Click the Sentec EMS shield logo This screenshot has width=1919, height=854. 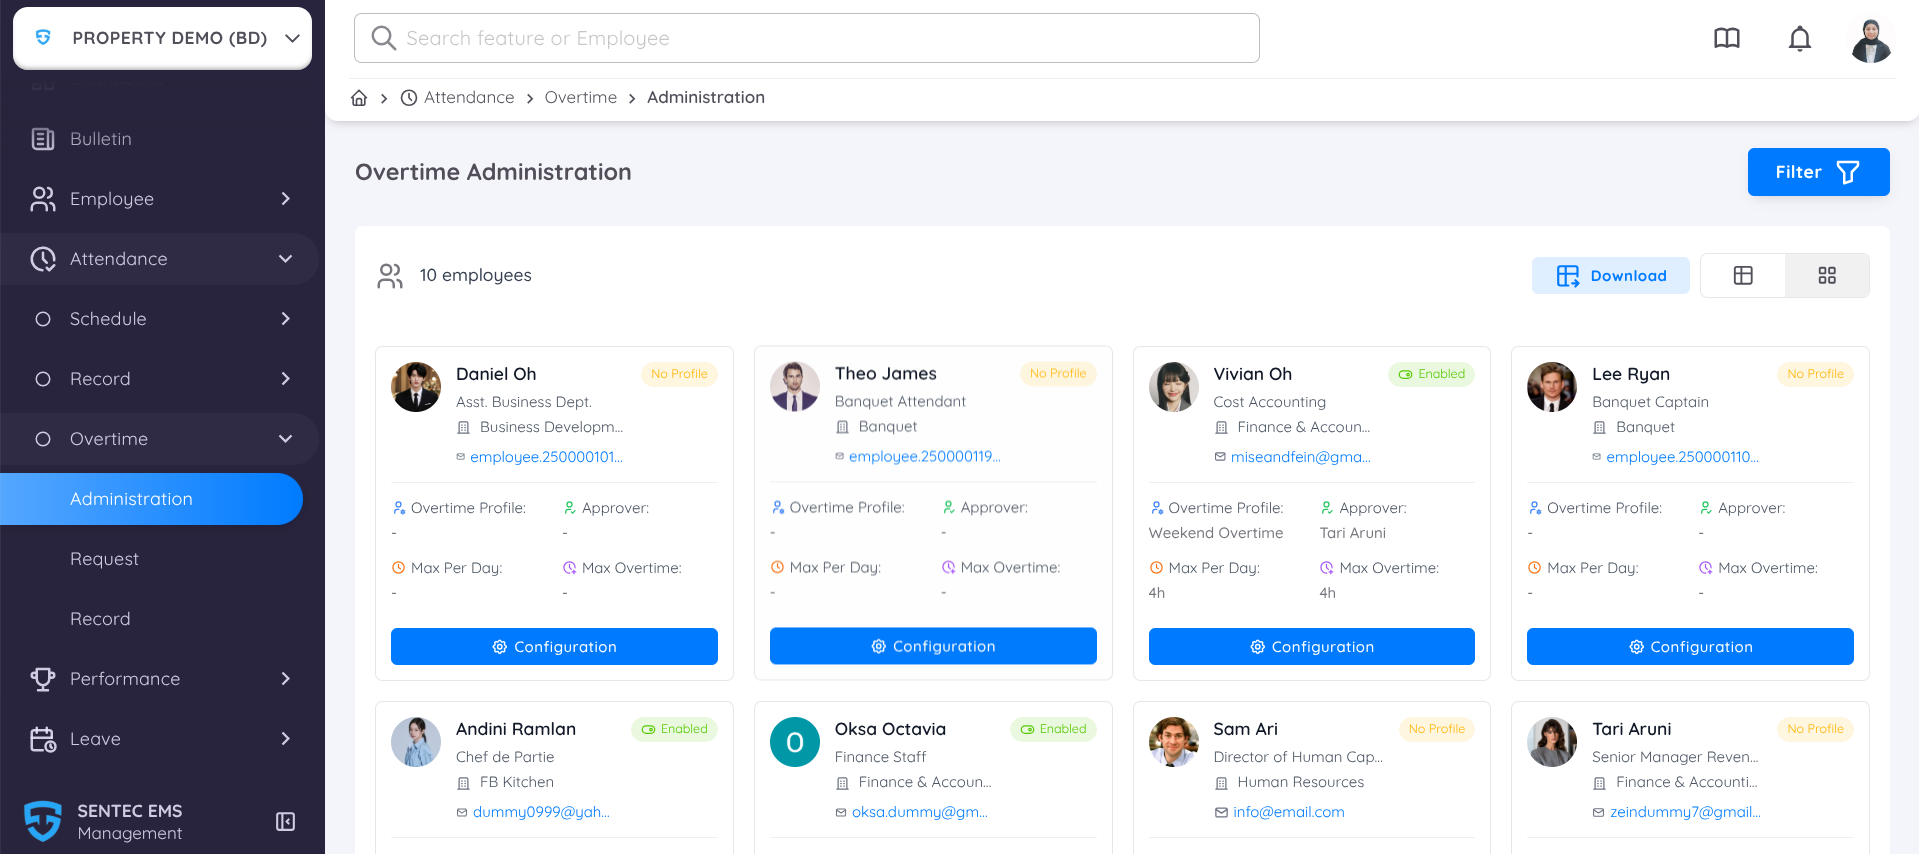click(43, 822)
